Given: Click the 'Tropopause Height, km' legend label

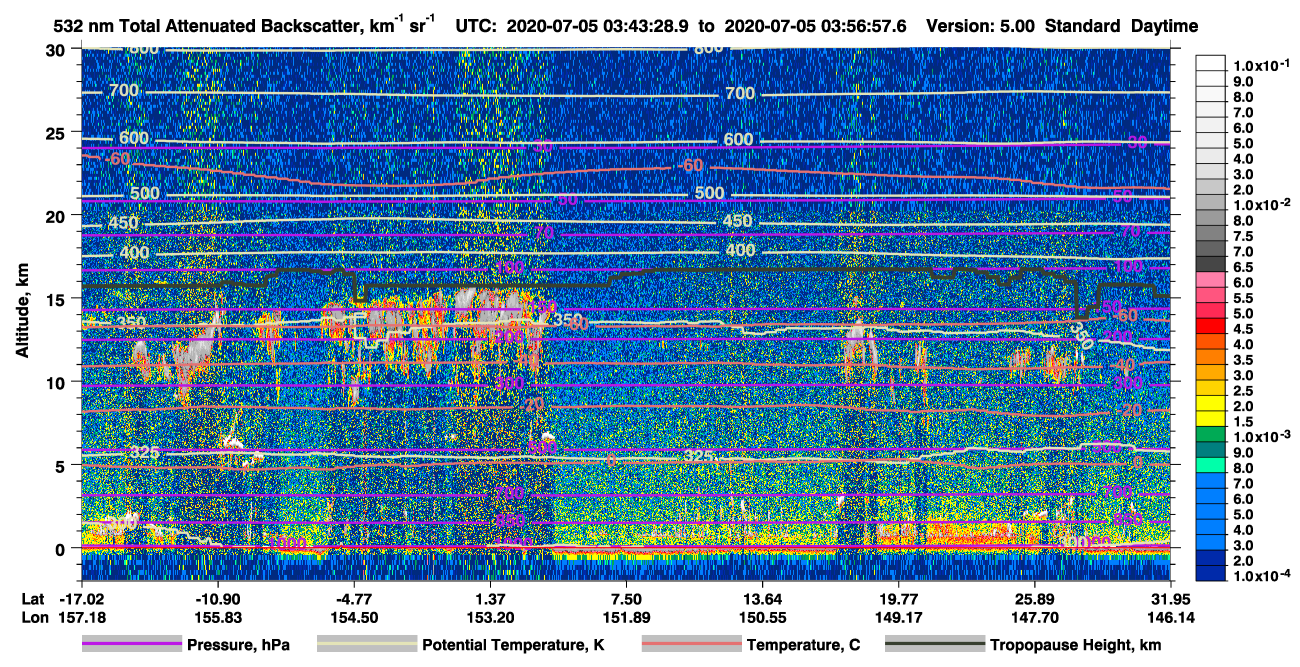Looking at the screenshot, I should [1075, 645].
